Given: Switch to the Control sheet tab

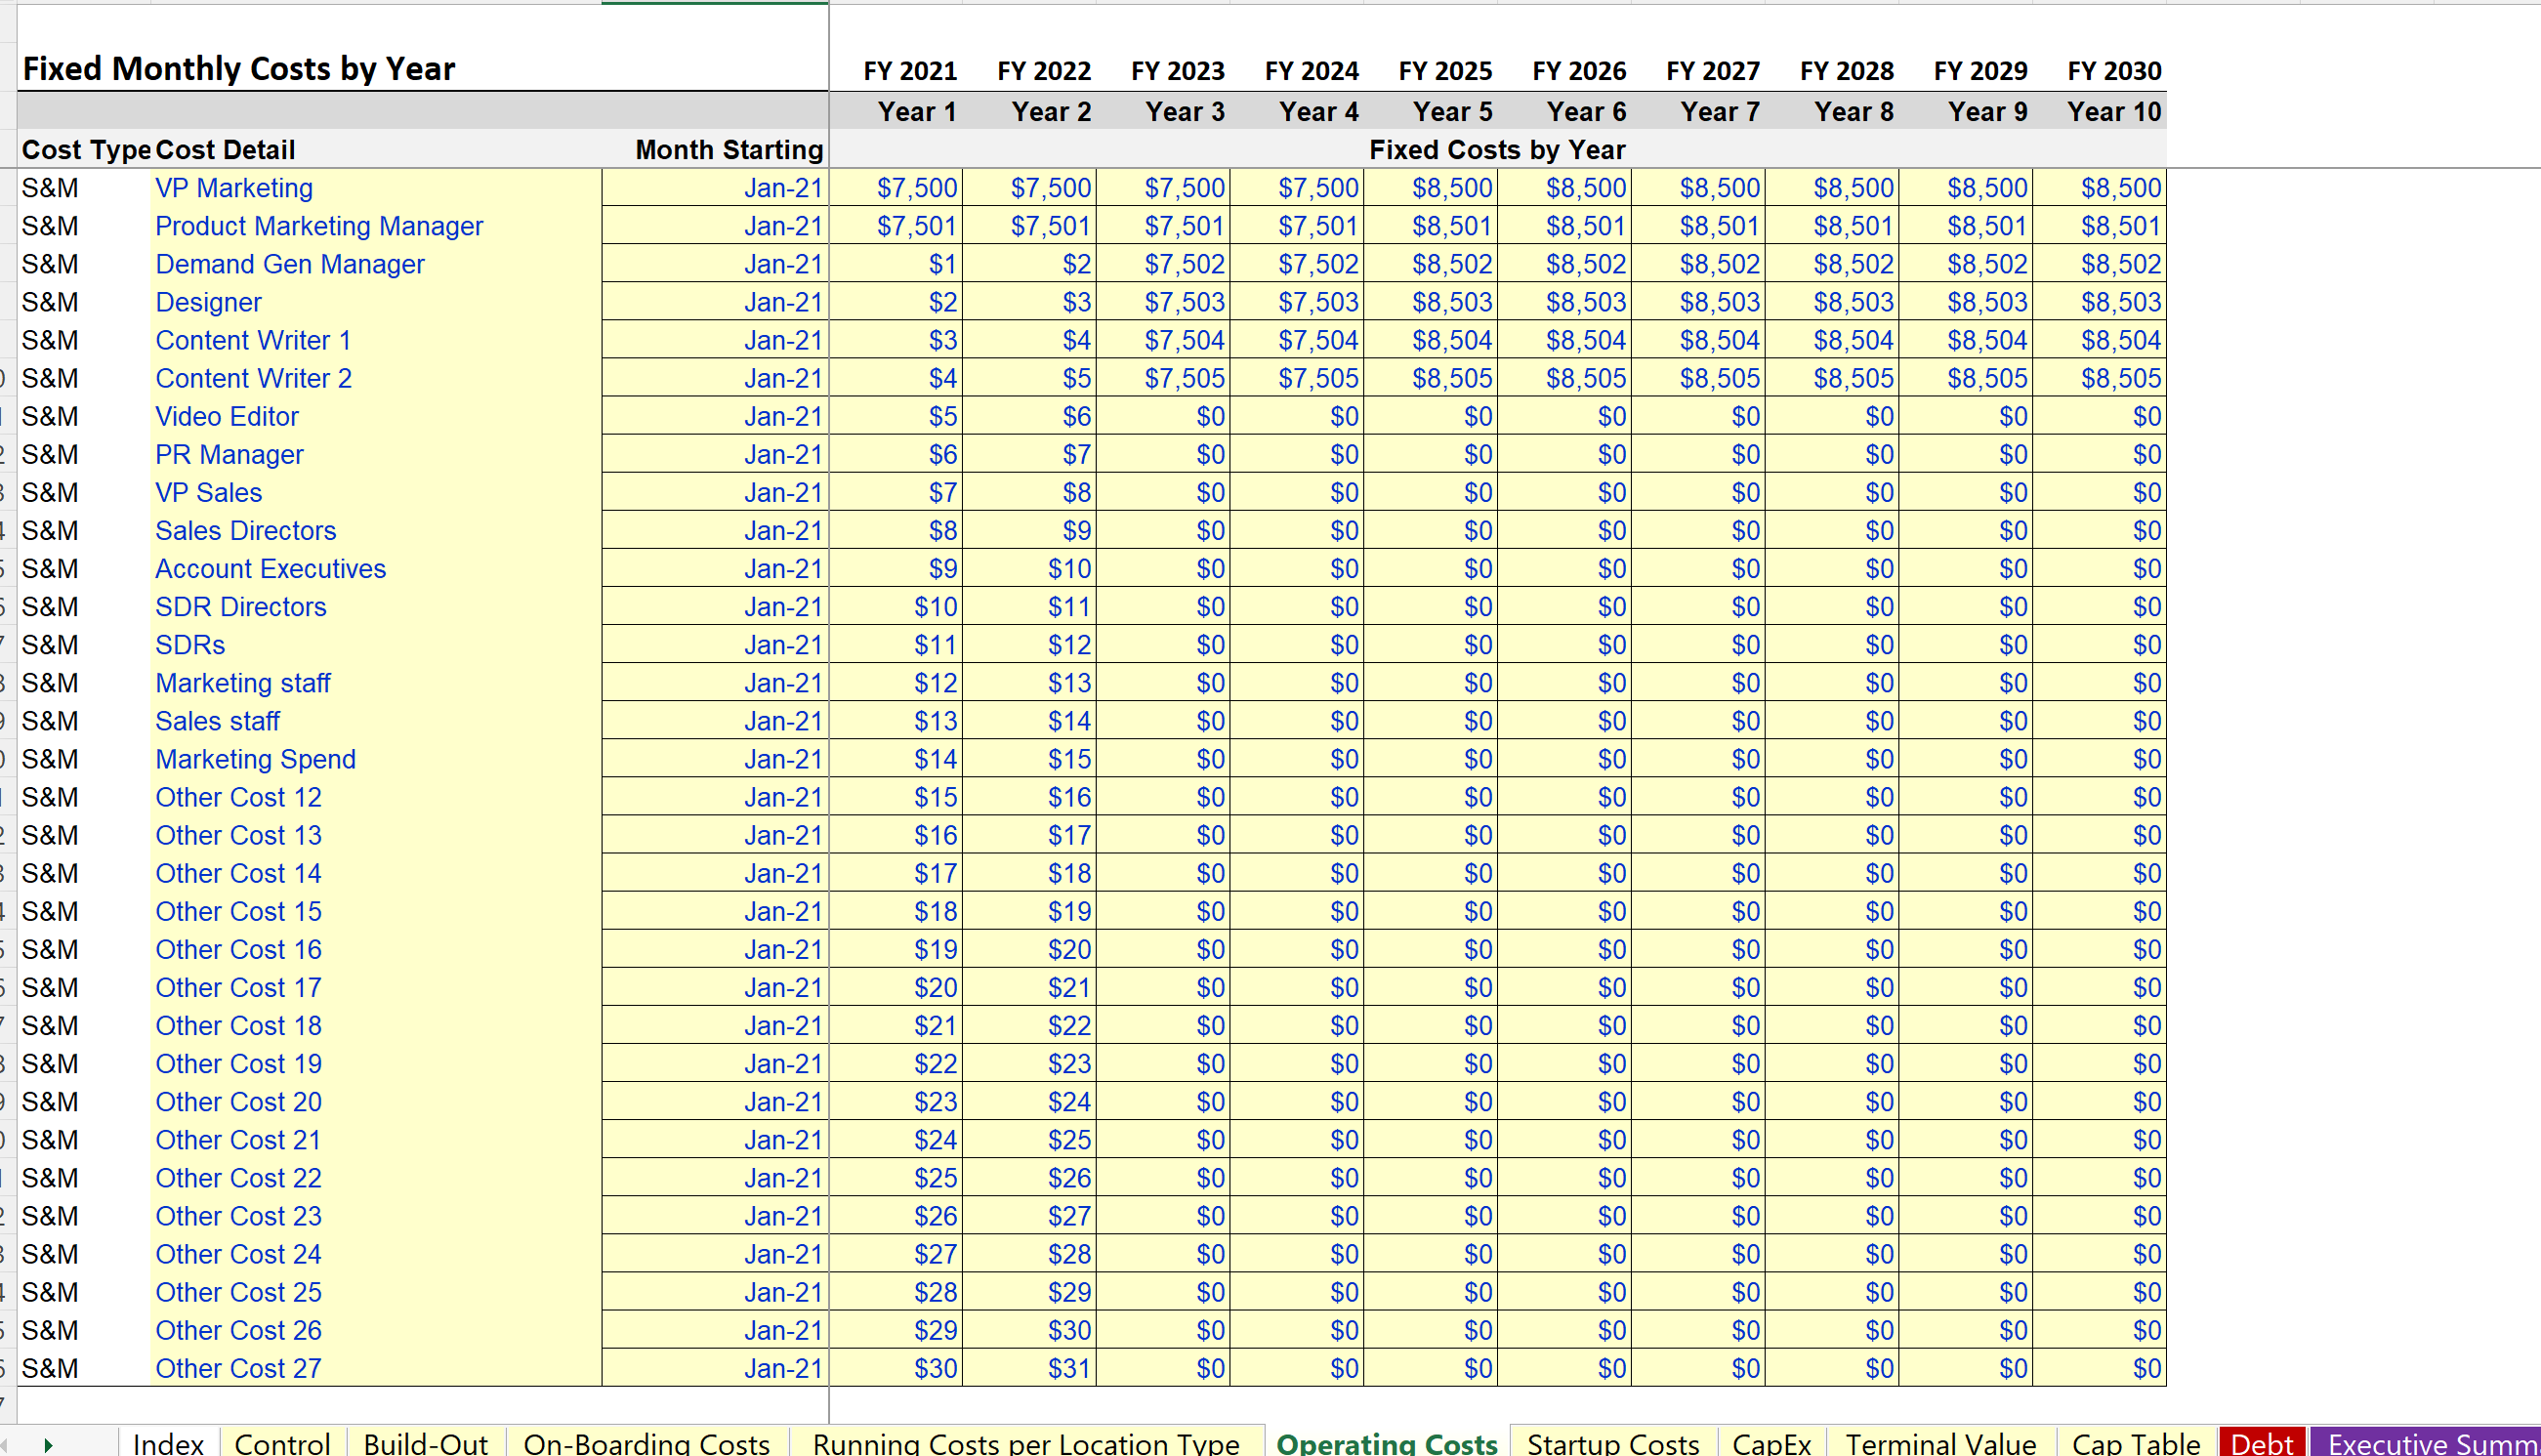Looking at the screenshot, I should click(282, 1443).
